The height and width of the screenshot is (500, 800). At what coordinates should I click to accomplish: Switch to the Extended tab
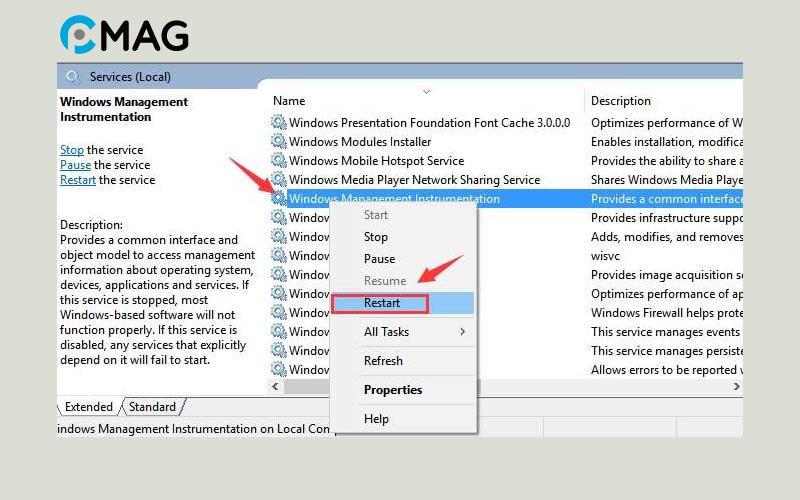tap(89, 407)
